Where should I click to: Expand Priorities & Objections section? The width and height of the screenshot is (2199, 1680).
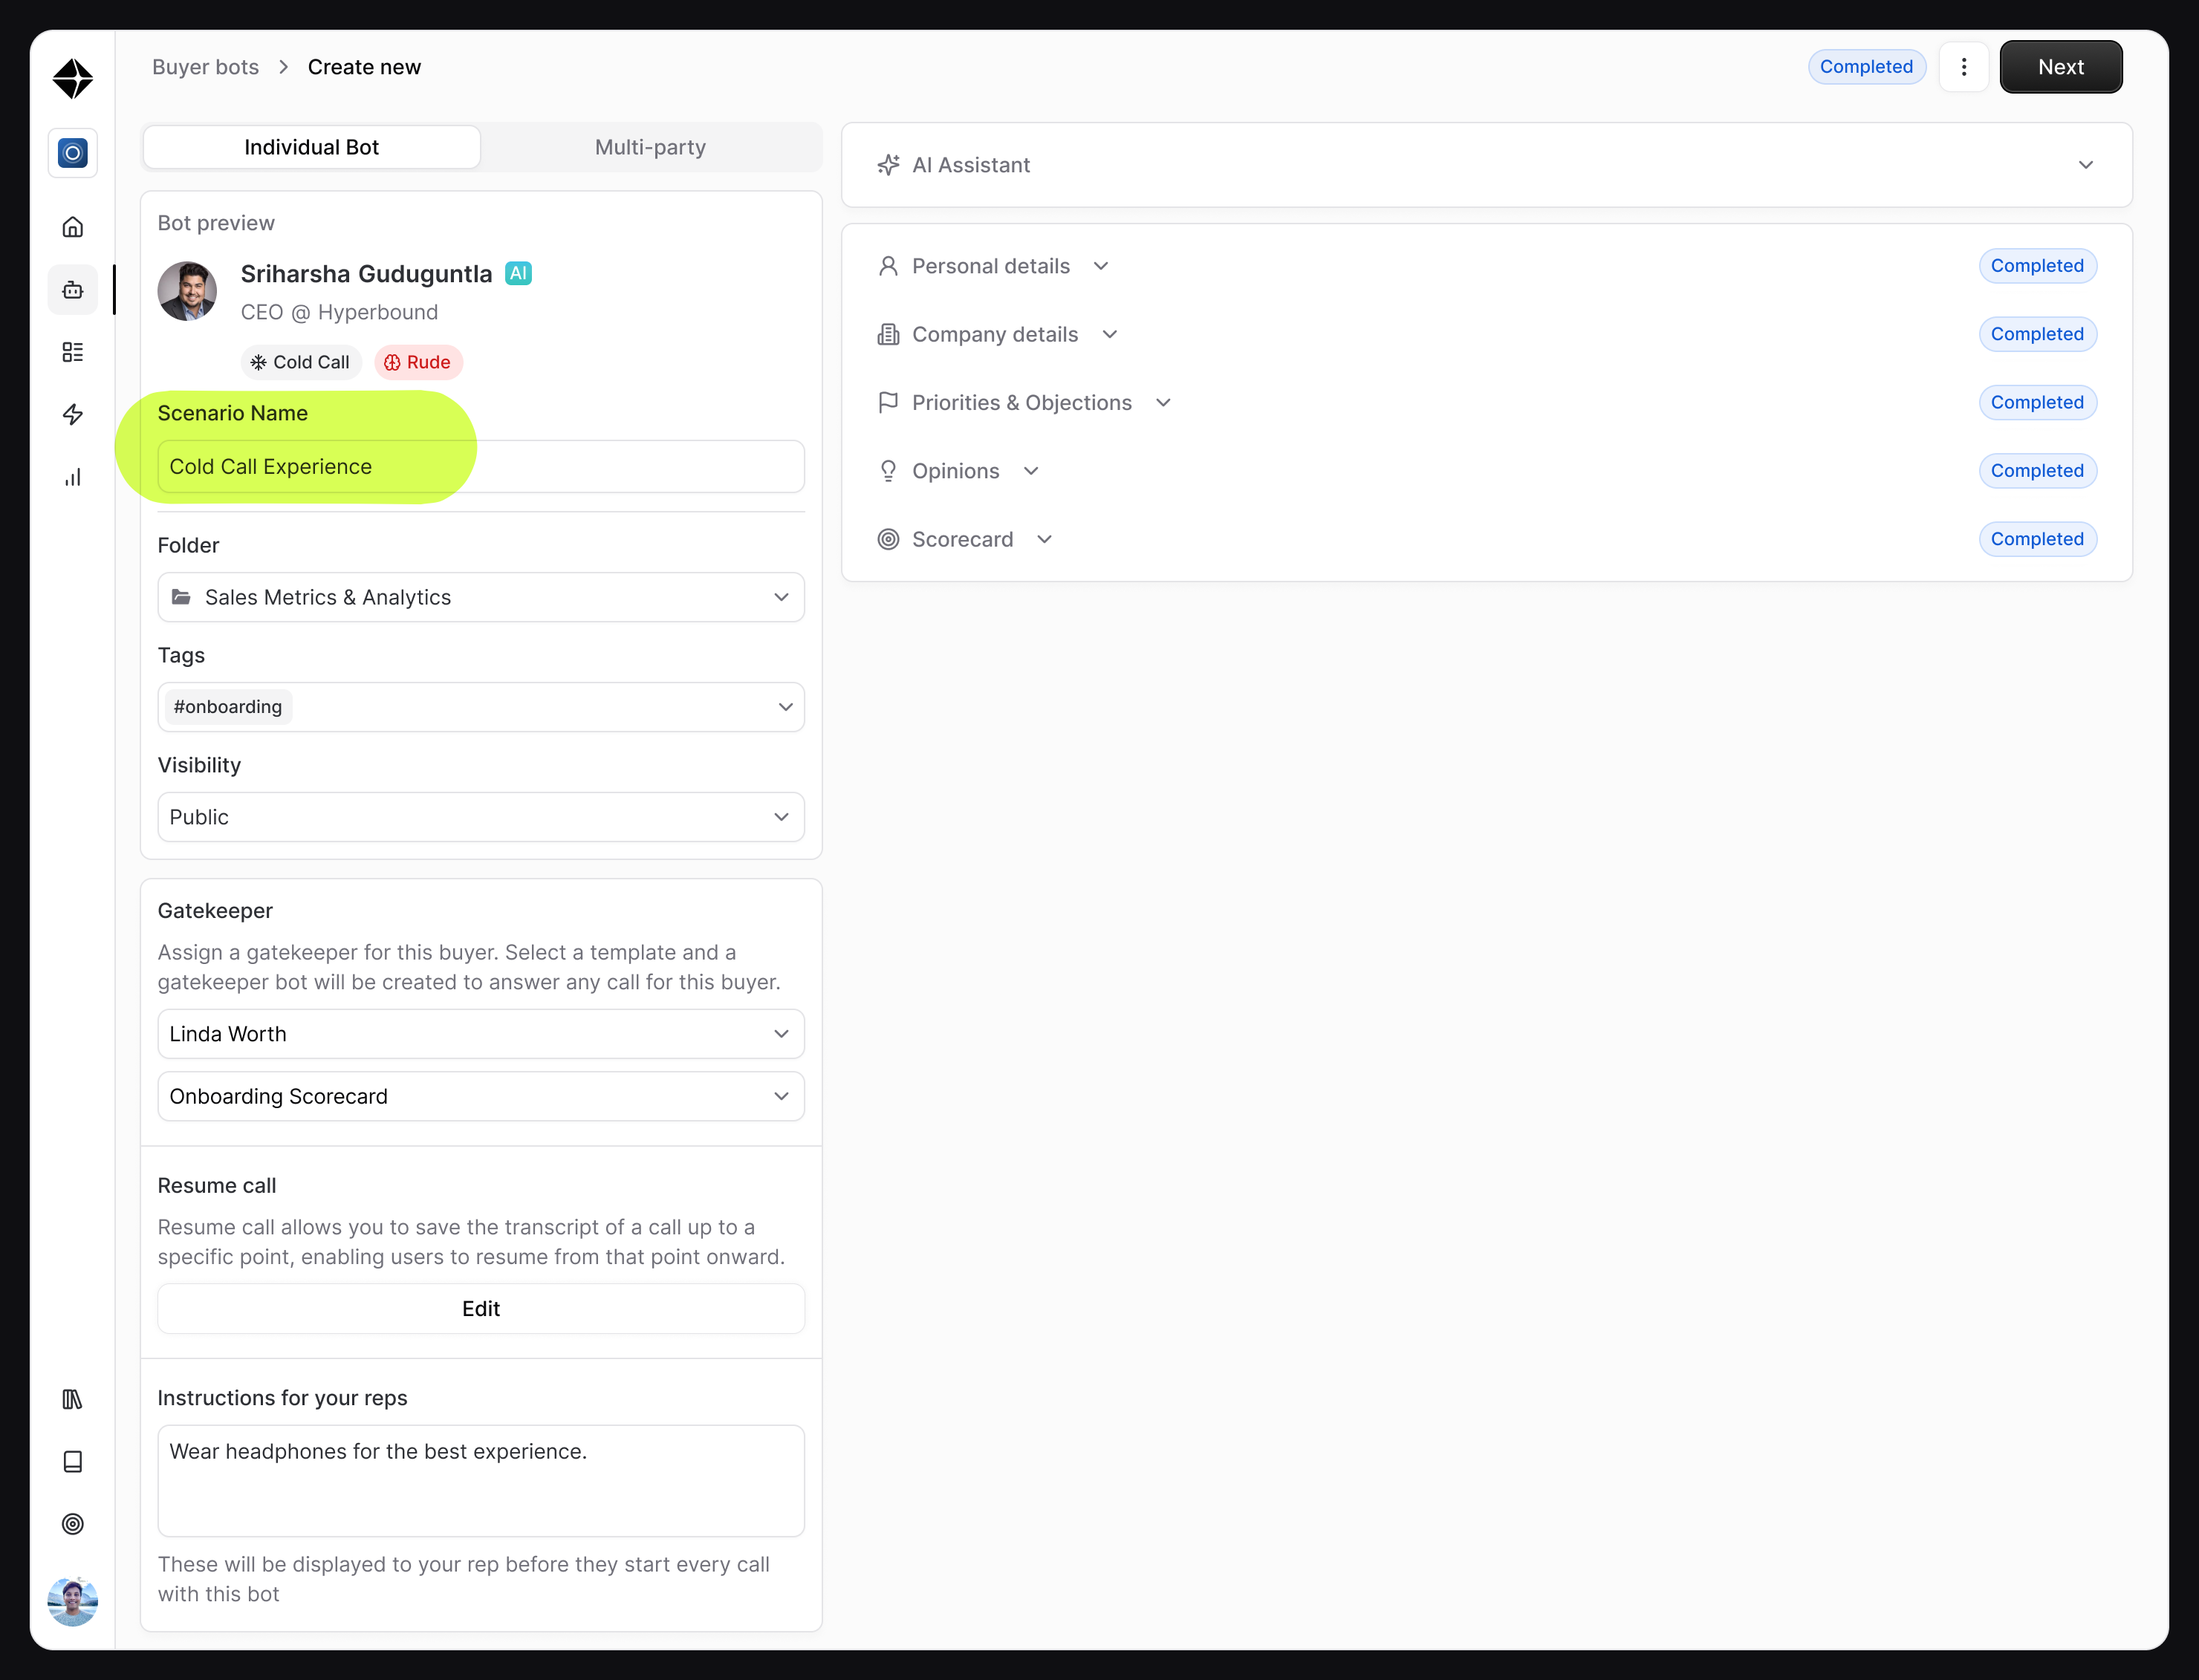[1163, 402]
